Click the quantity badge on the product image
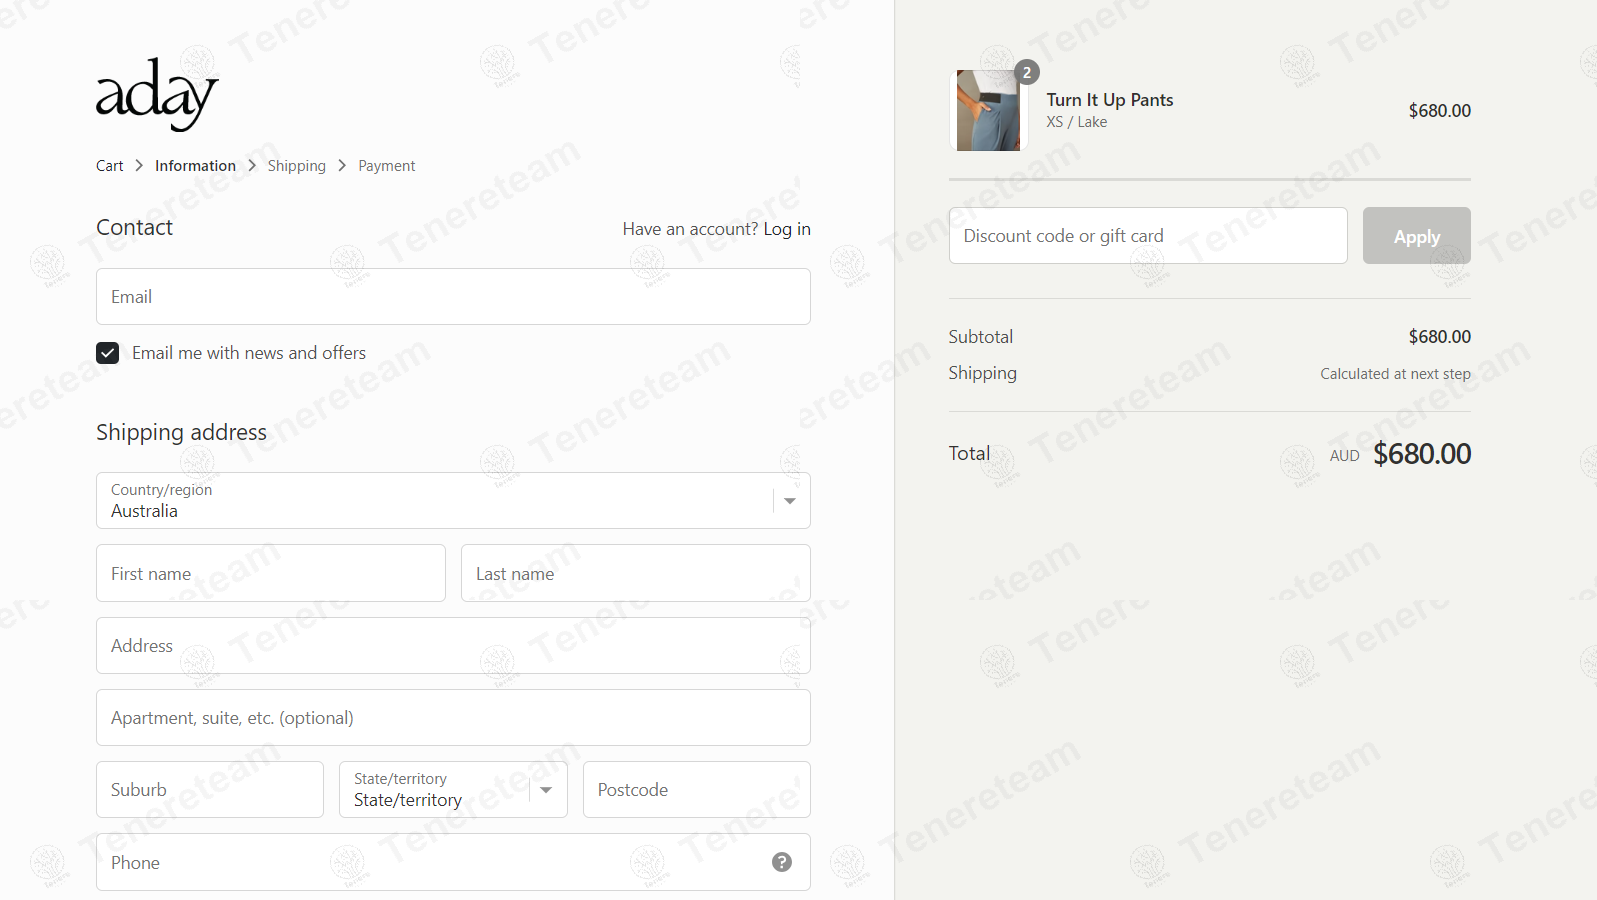The image size is (1597, 900). click(x=1027, y=72)
